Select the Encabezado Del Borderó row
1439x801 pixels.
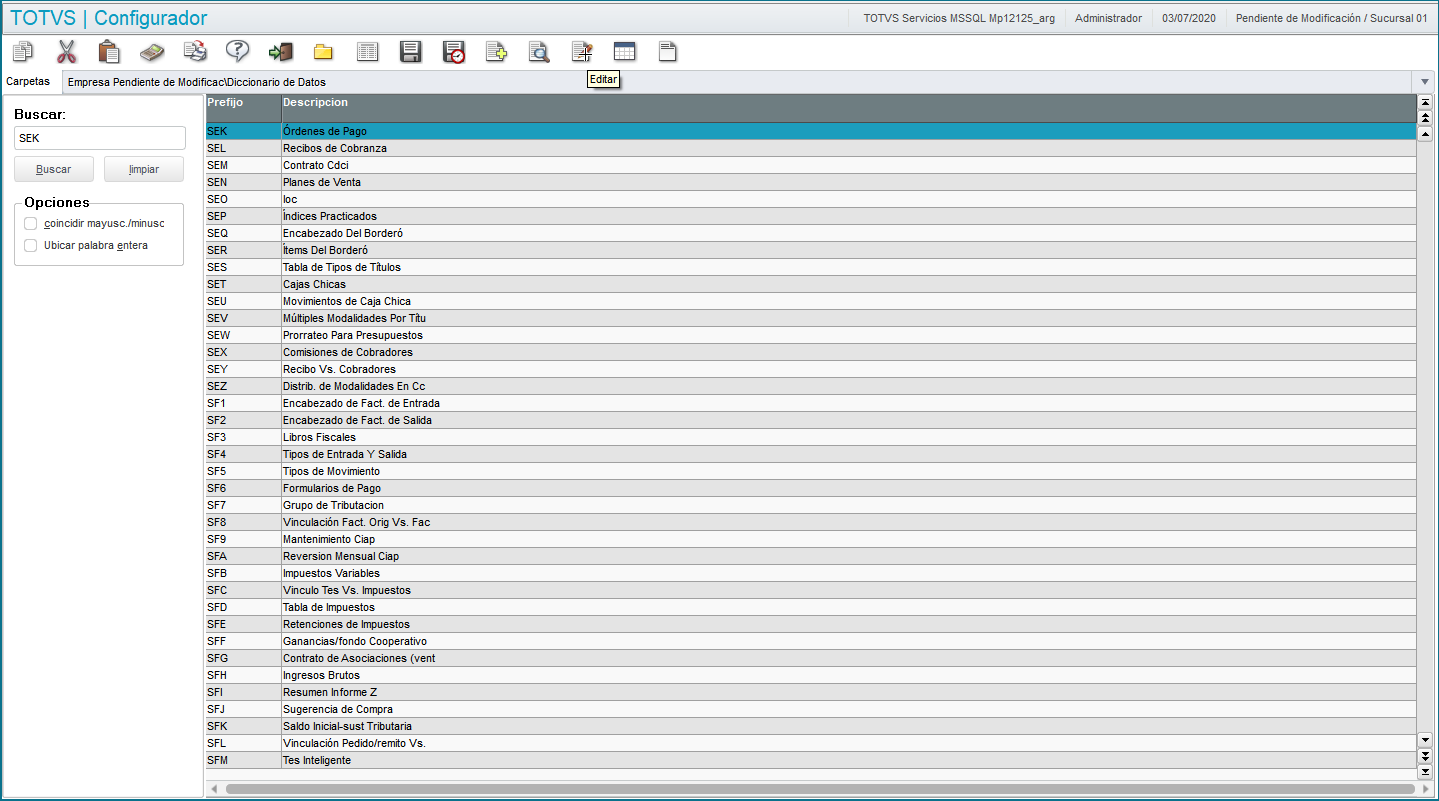(811, 233)
